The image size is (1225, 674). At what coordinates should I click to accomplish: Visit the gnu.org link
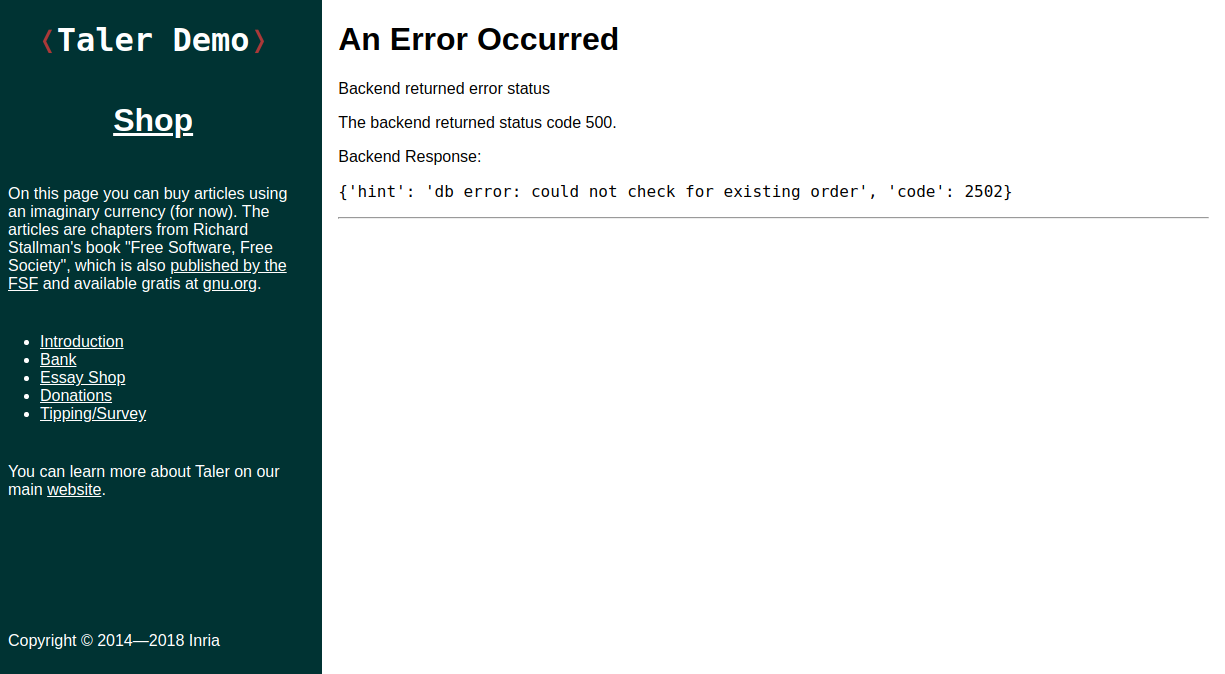point(229,284)
